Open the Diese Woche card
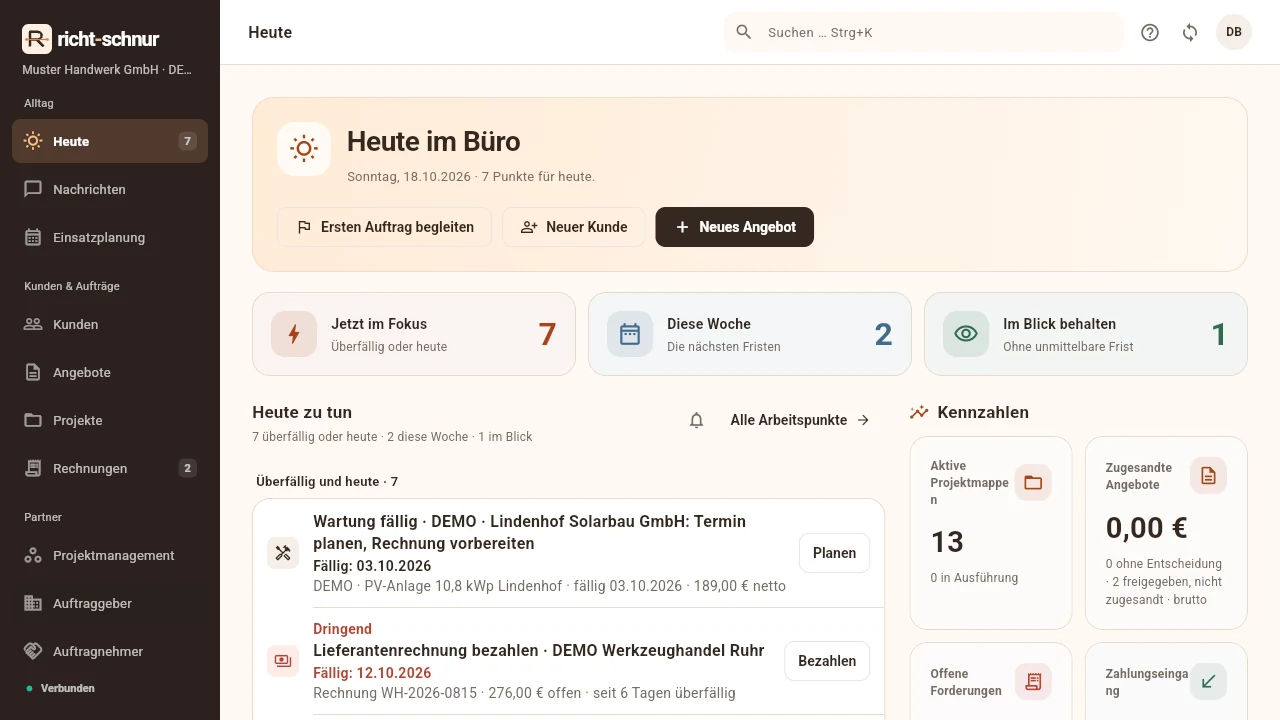The image size is (1280, 720). (x=750, y=334)
